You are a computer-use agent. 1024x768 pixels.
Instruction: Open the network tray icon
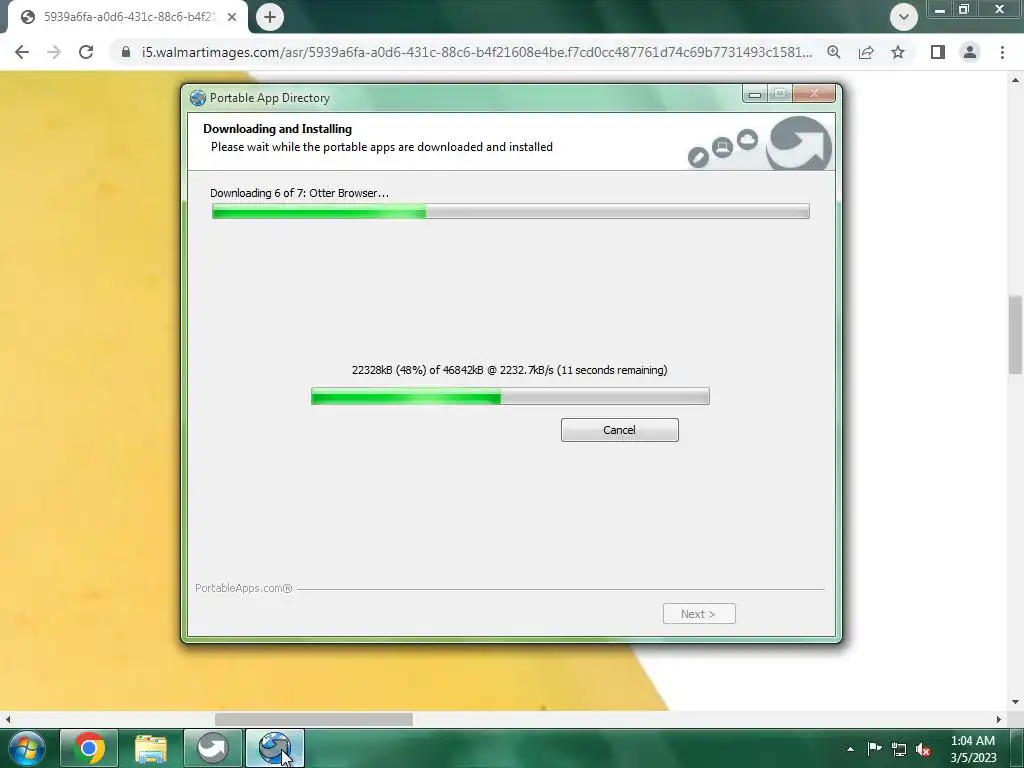(899, 749)
